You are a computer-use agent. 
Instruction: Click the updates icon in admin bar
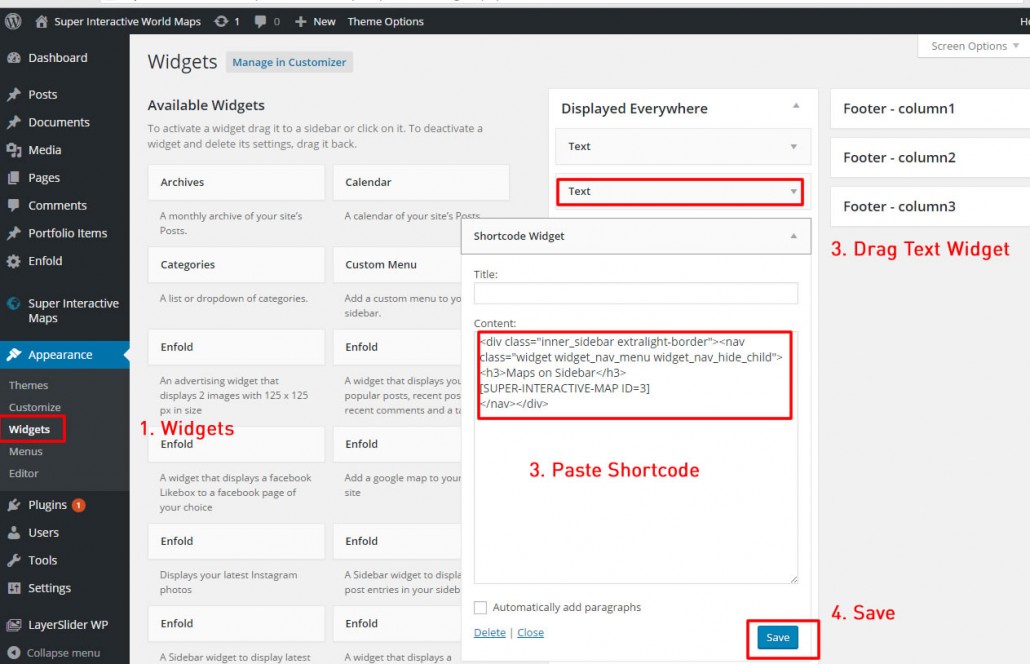click(x=221, y=21)
